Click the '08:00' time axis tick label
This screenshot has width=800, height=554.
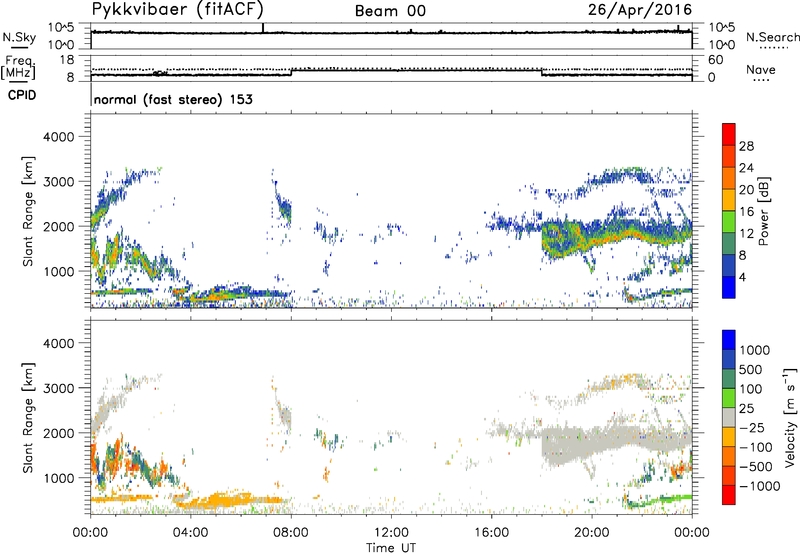pos(291,533)
